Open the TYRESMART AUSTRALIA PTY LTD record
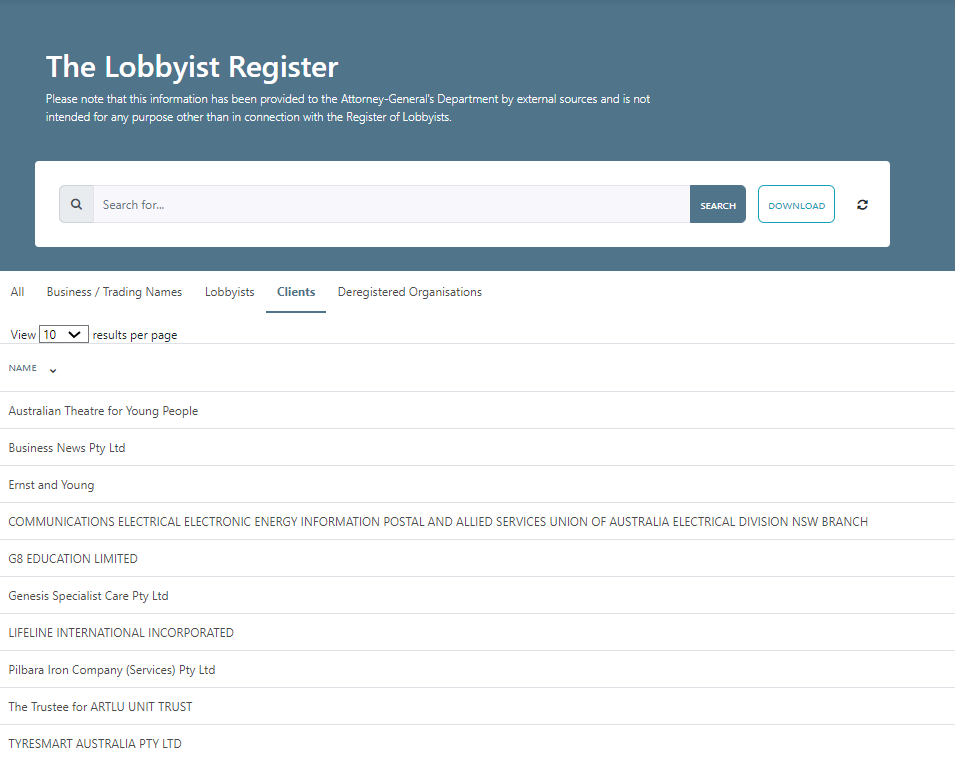This screenshot has width=955, height=767. coord(94,743)
